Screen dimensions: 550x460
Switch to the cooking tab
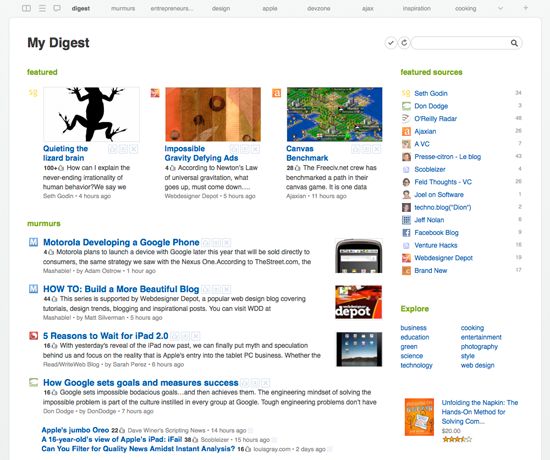pyautogui.click(x=465, y=8)
